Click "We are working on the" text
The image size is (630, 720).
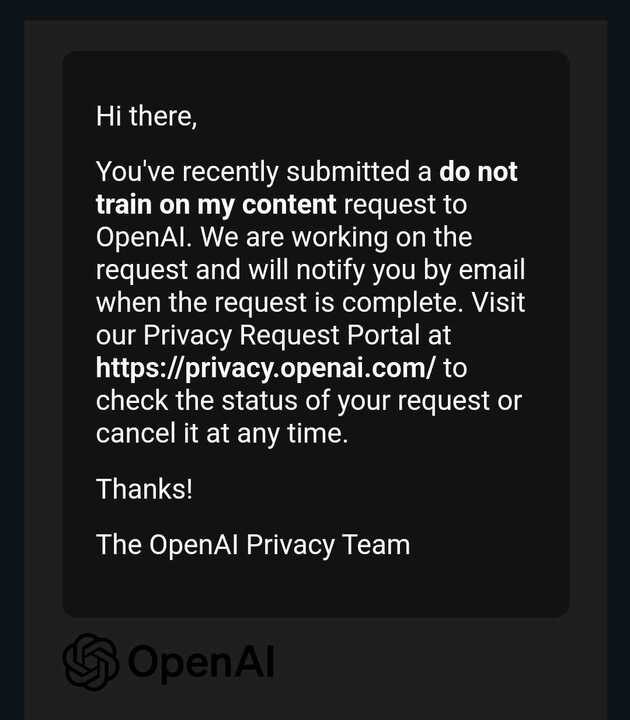pyautogui.click(x=336, y=237)
